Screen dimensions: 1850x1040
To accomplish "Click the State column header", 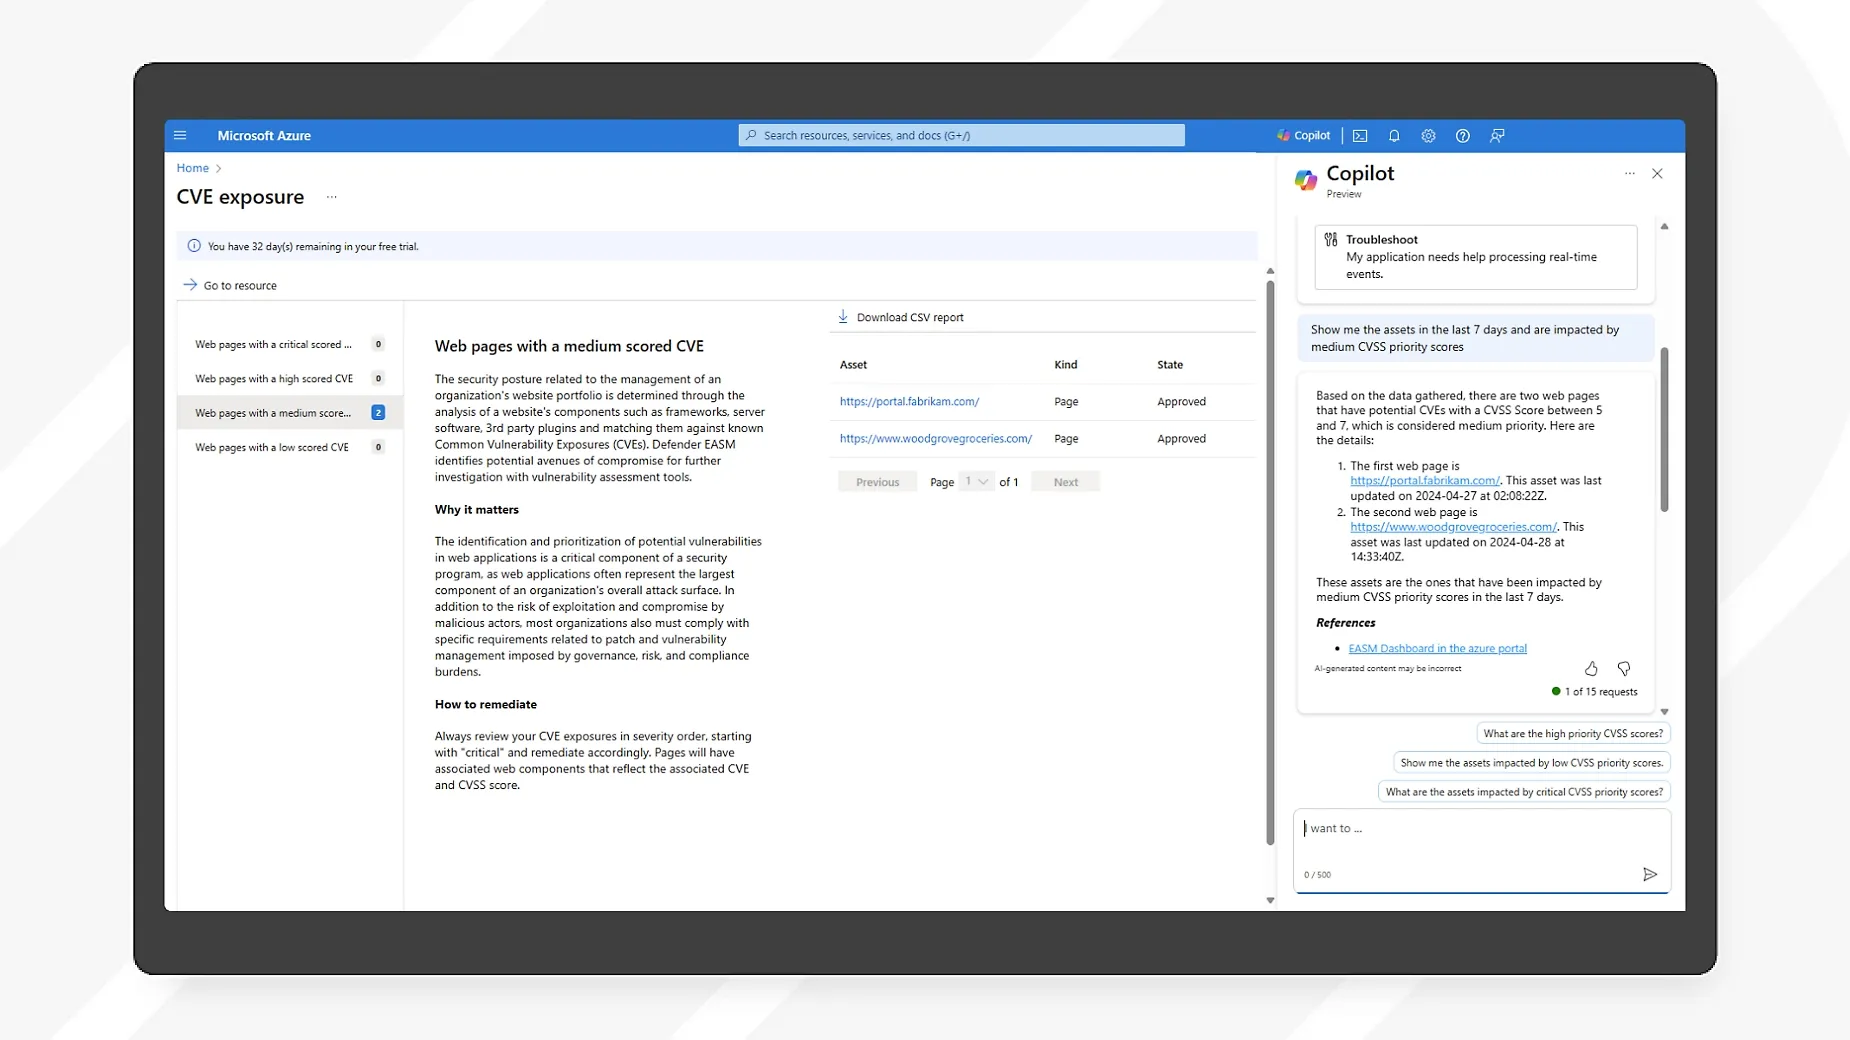I will pos(1170,365).
